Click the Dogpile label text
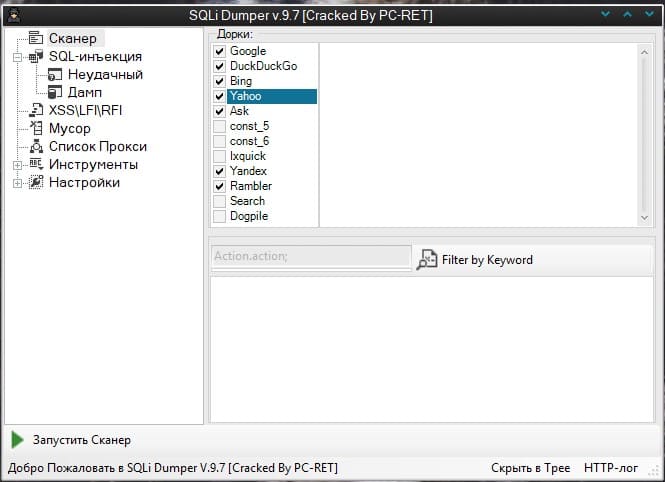665x482 pixels. [249, 216]
